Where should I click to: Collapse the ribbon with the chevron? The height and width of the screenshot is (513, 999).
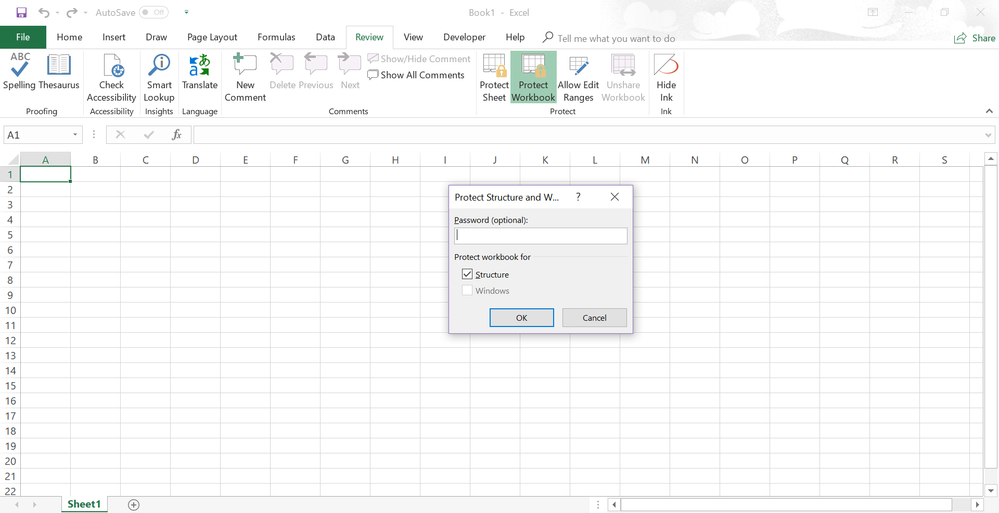pos(989,111)
